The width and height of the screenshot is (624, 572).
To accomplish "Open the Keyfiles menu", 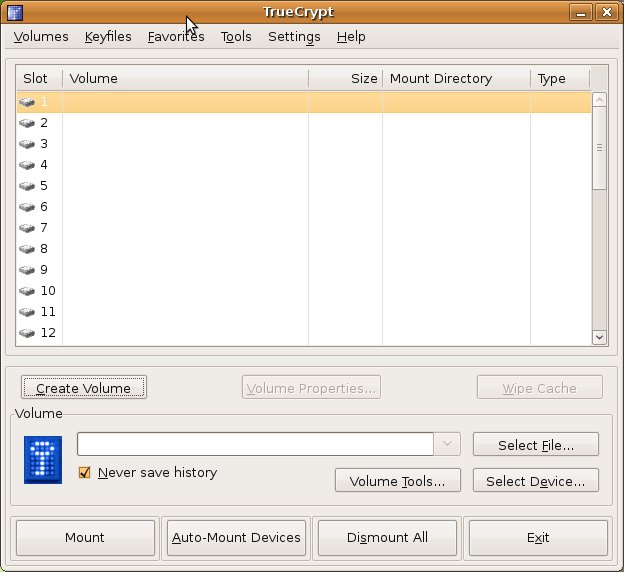I will pyautogui.click(x=108, y=37).
